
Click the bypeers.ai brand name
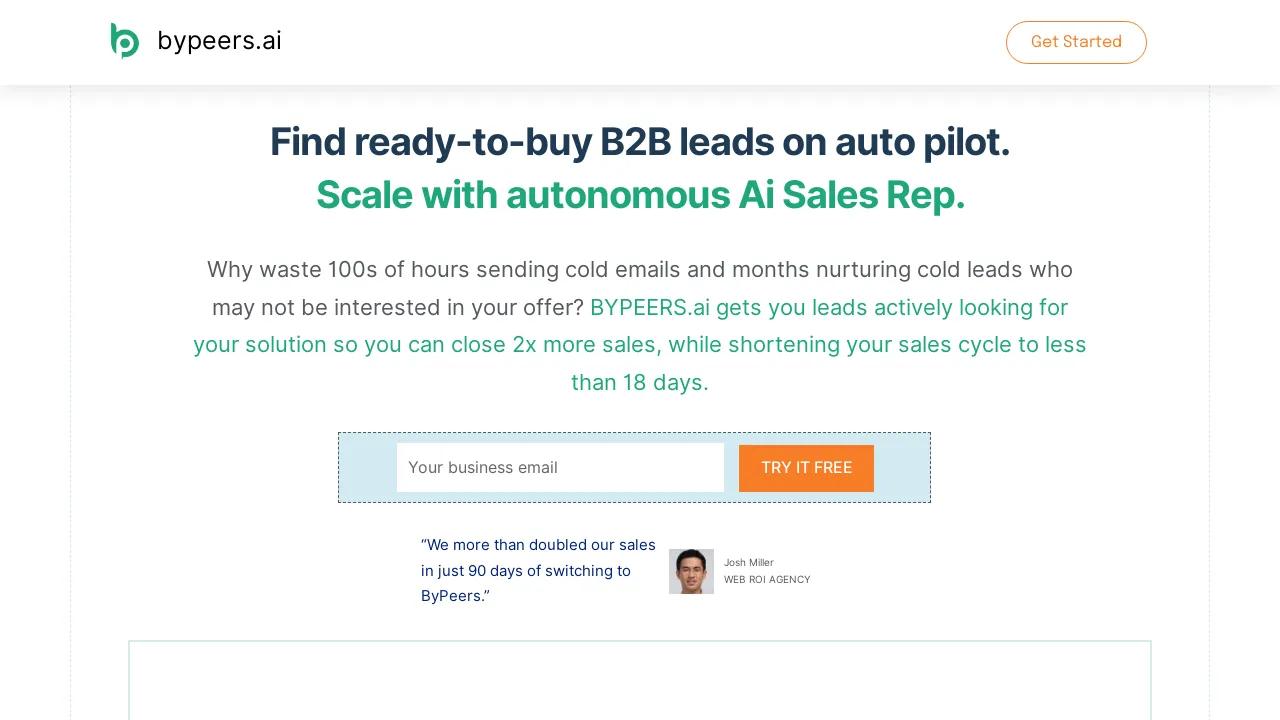click(x=219, y=41)
